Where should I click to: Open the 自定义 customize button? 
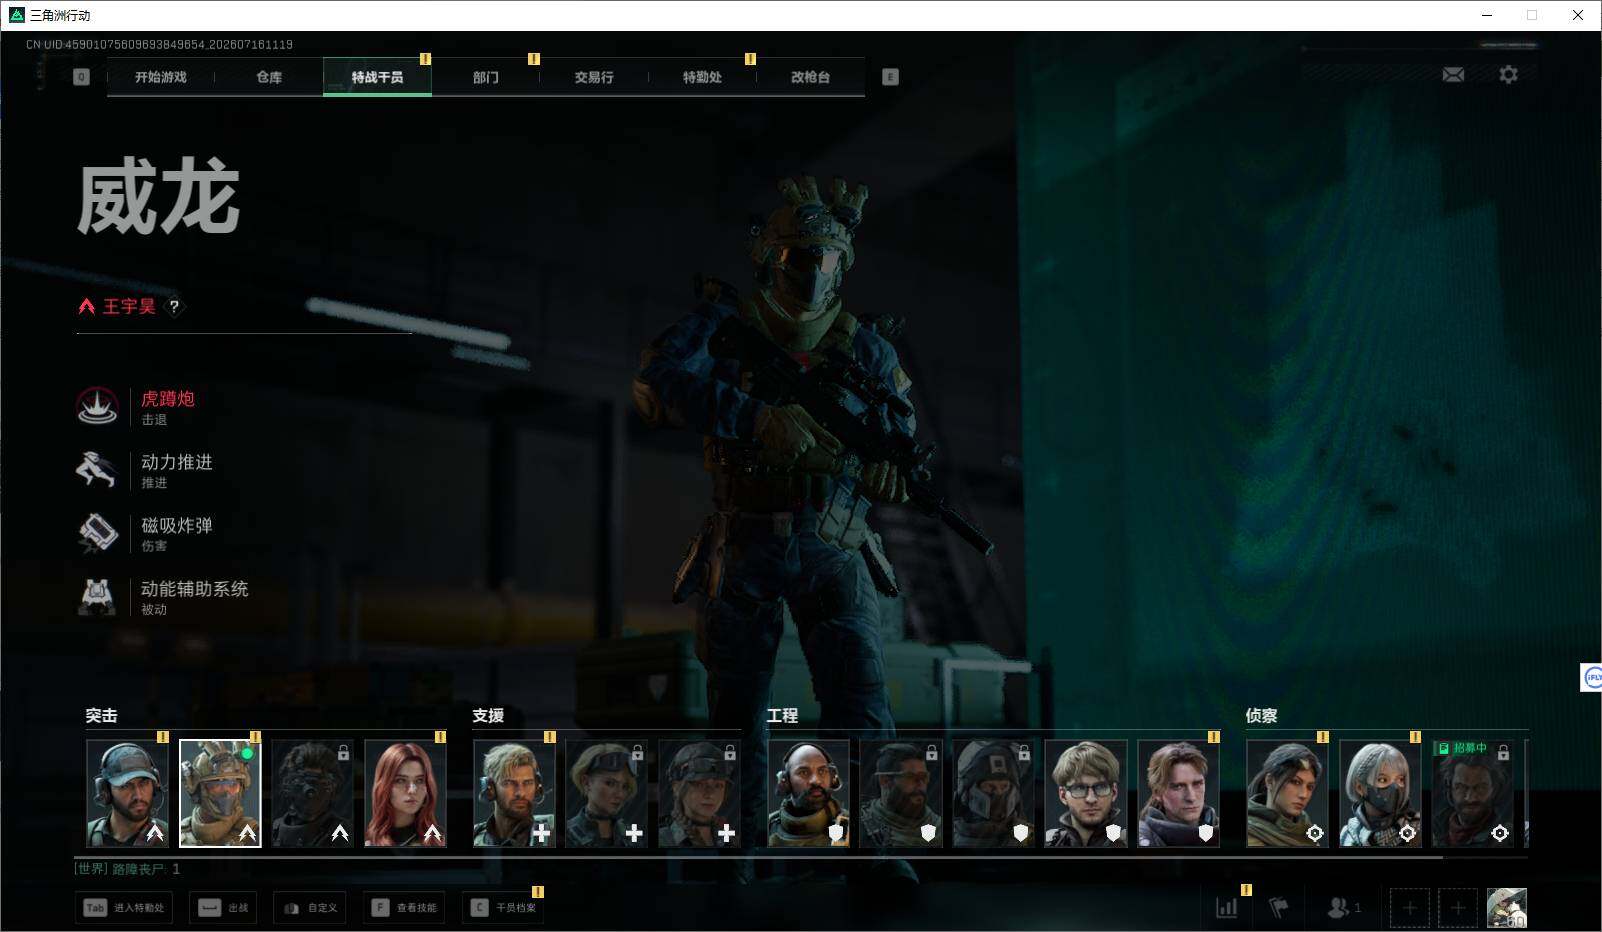[311, 908]
